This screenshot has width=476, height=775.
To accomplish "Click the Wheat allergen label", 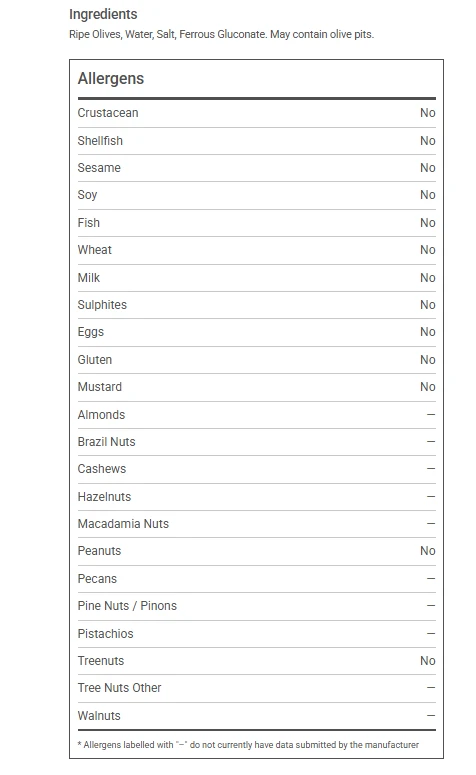I will point(94,250).
